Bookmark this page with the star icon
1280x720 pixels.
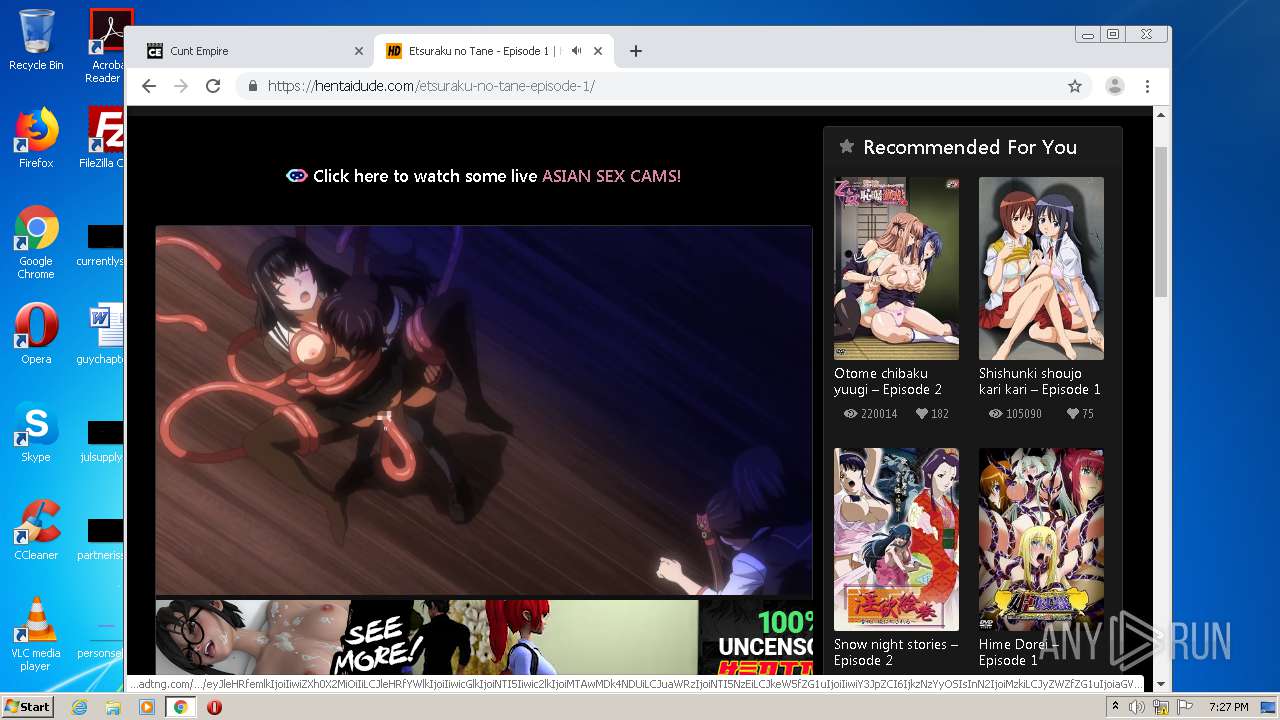[1075, 86]
